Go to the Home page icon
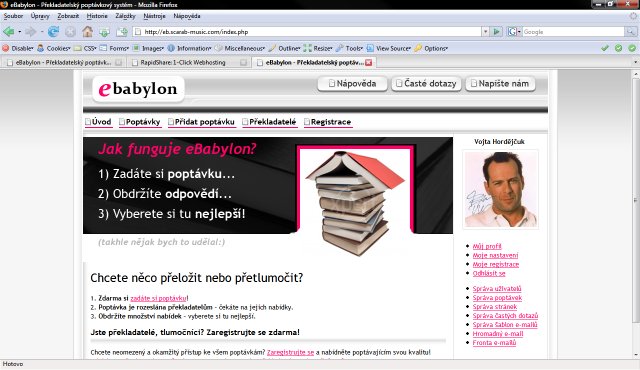The height and width of the screenshot is (370, 640). [x=87, y=31]
